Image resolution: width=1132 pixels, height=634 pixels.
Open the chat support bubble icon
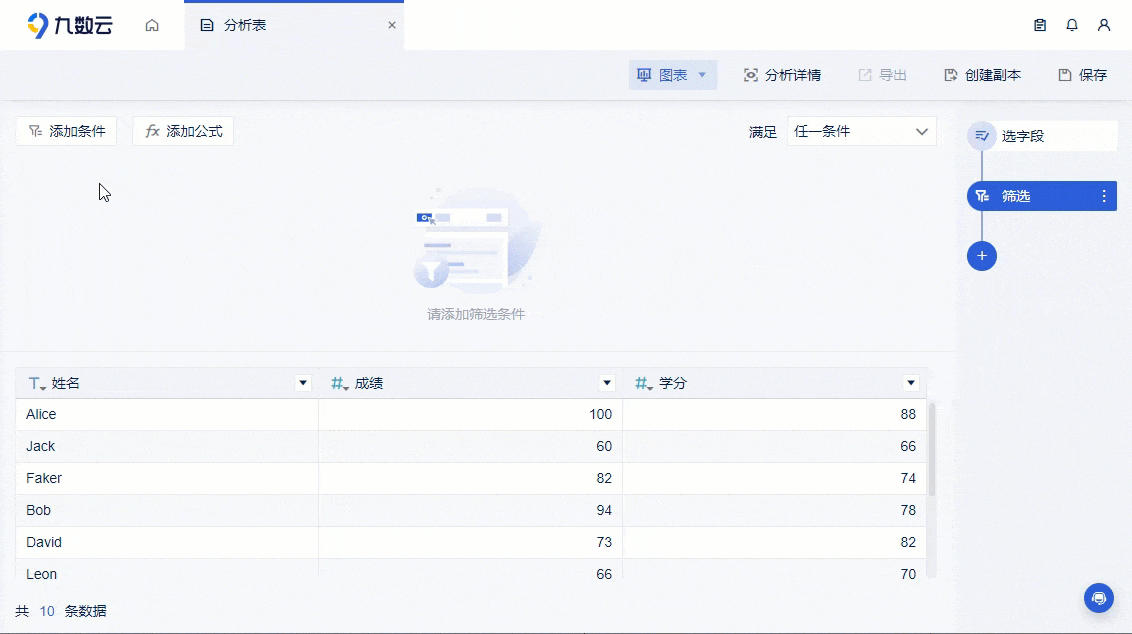[x=1099, y=598]
